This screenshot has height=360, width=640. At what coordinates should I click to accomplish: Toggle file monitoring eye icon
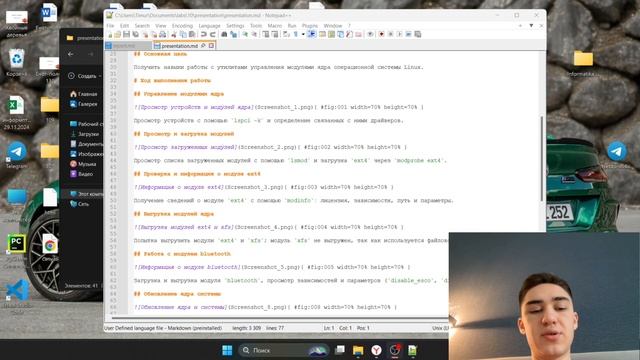pos(371,34)
